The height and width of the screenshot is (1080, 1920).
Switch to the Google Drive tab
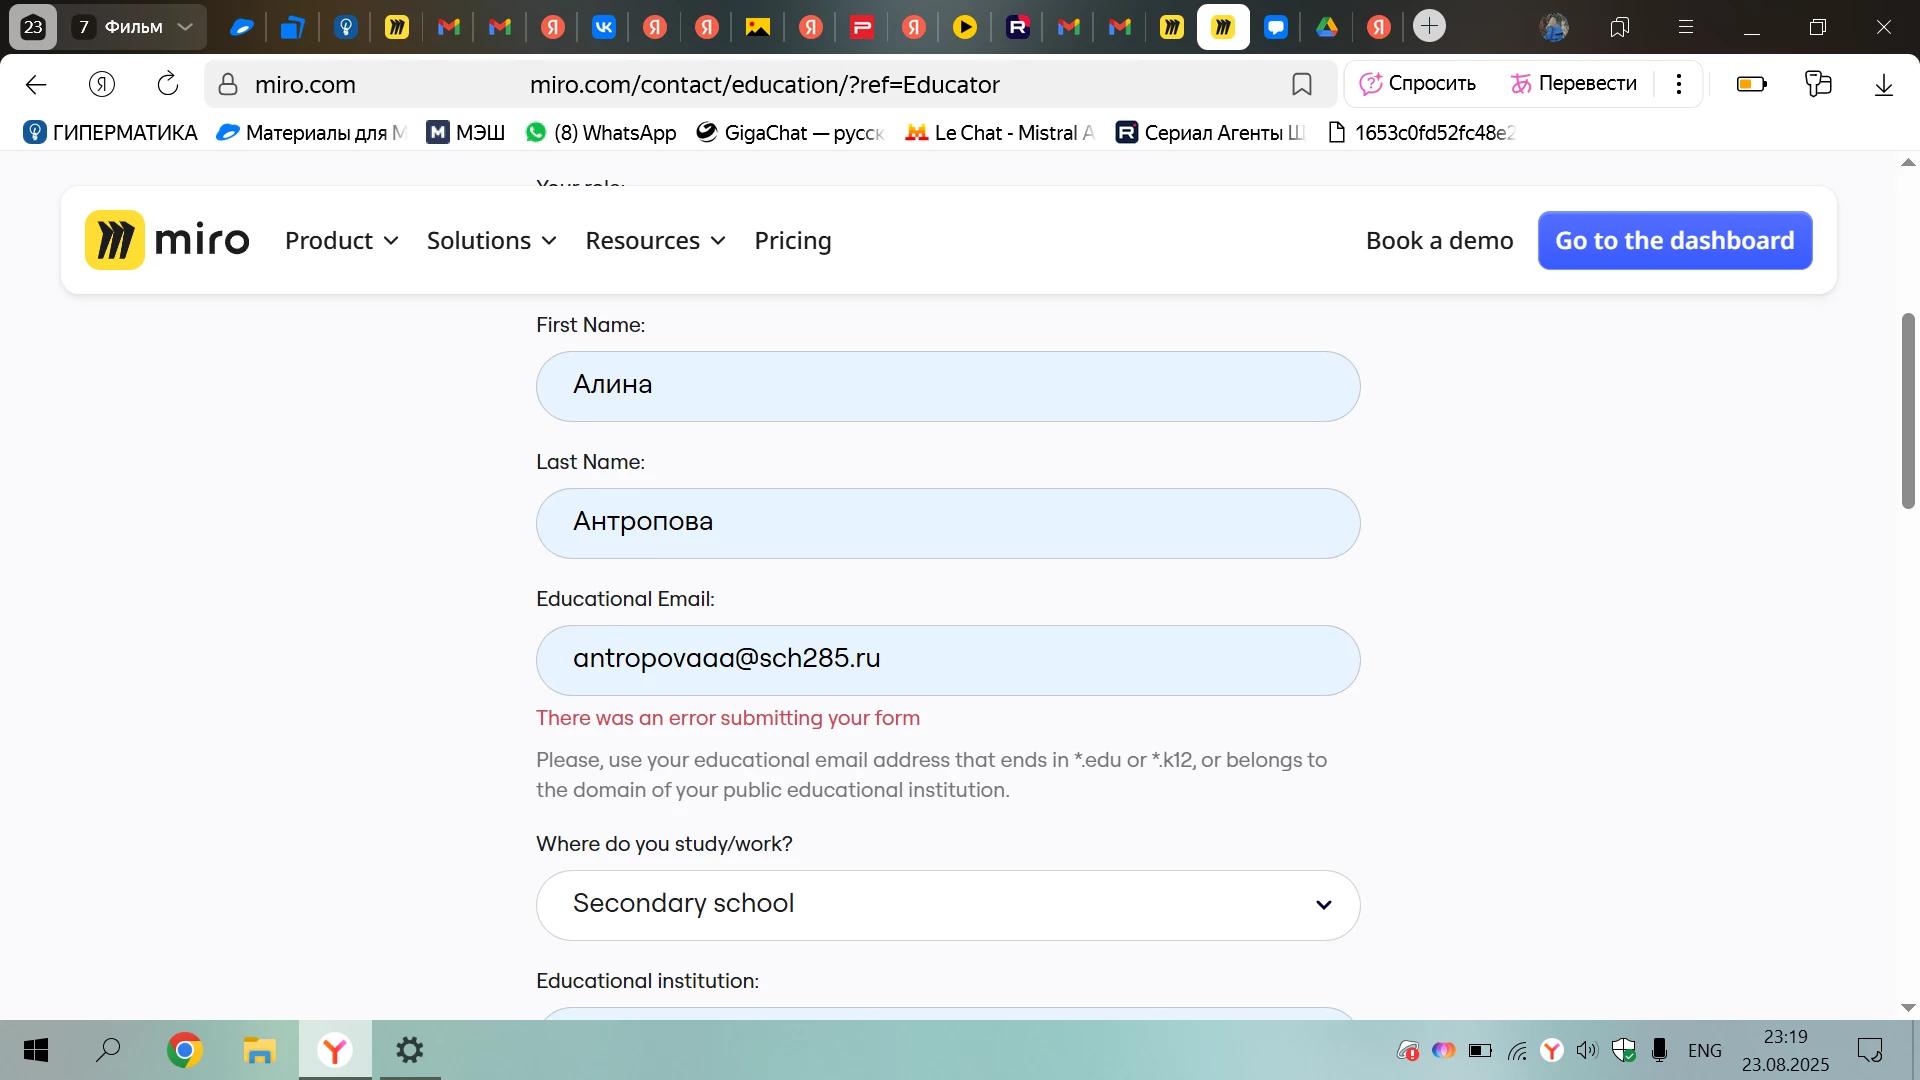click(x=1327, y=27)
